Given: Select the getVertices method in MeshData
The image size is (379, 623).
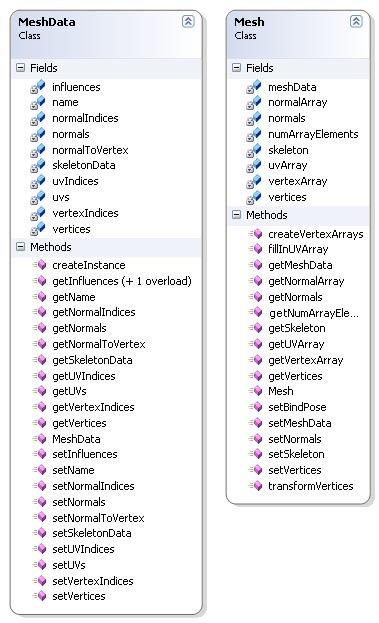Looking at the screenshot, I should tap(79, 423).
